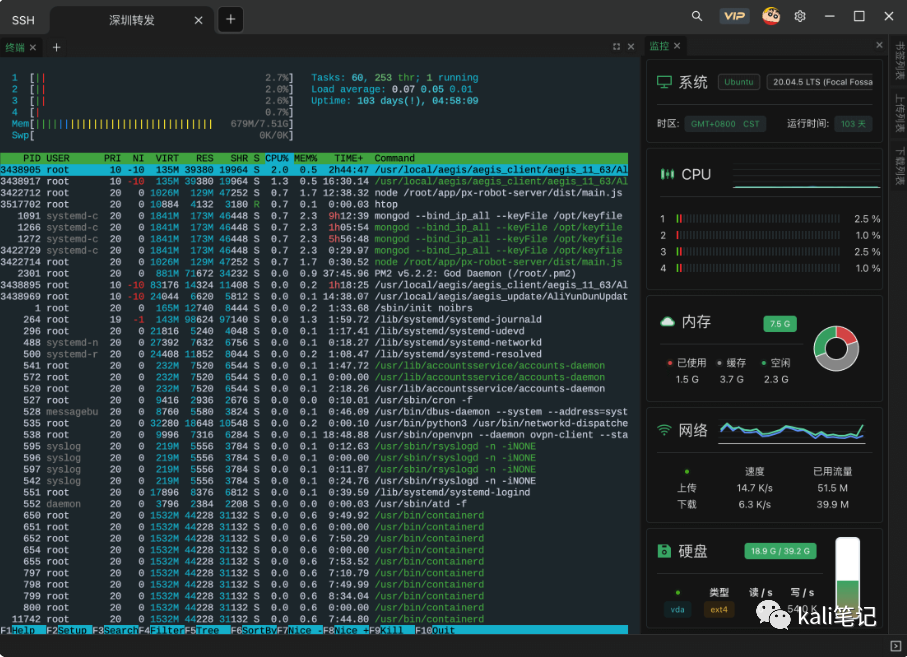
Task: Toggle fullscreen for the terminal pane
Action: tap(617, 46)
